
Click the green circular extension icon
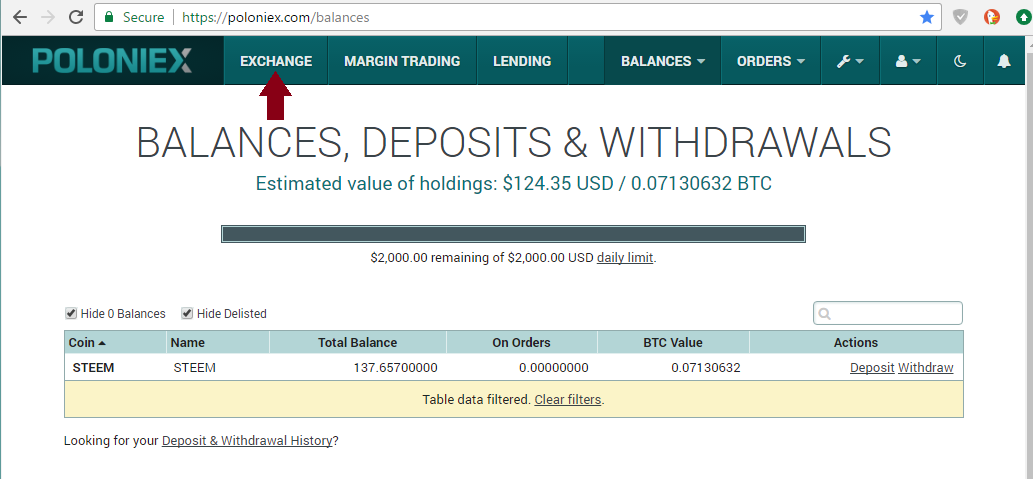pyautogui.click(x=1024, y=17)
